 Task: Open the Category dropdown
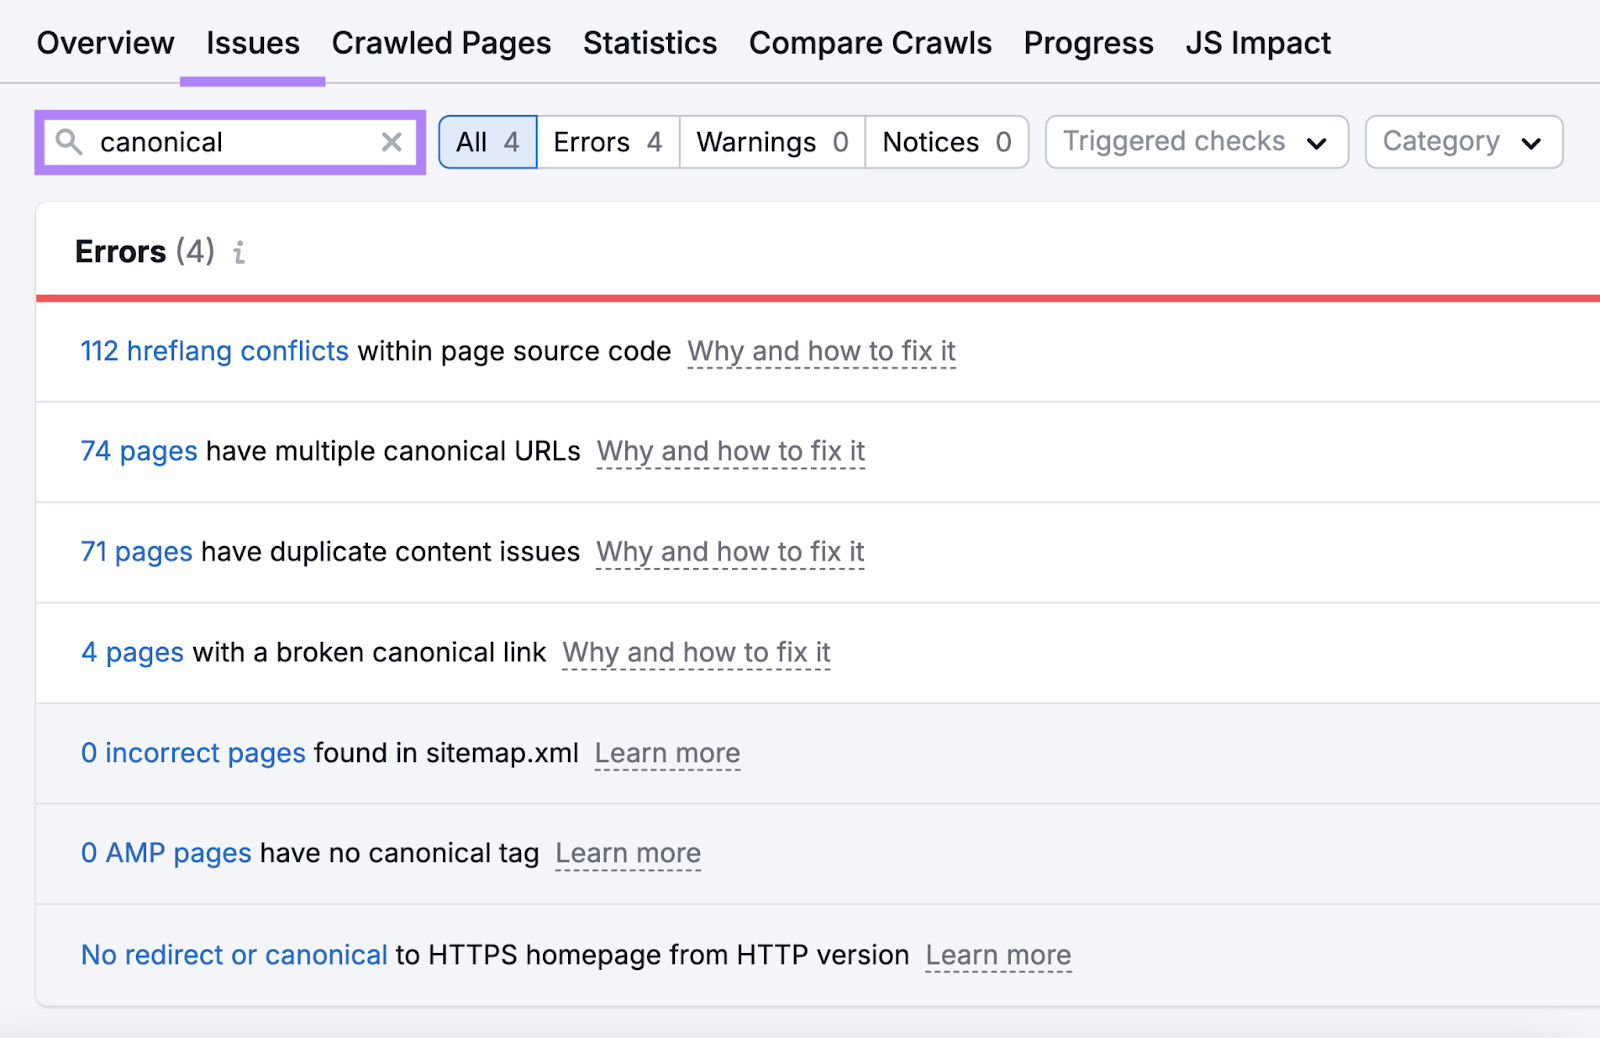[x=1463, y=142]
